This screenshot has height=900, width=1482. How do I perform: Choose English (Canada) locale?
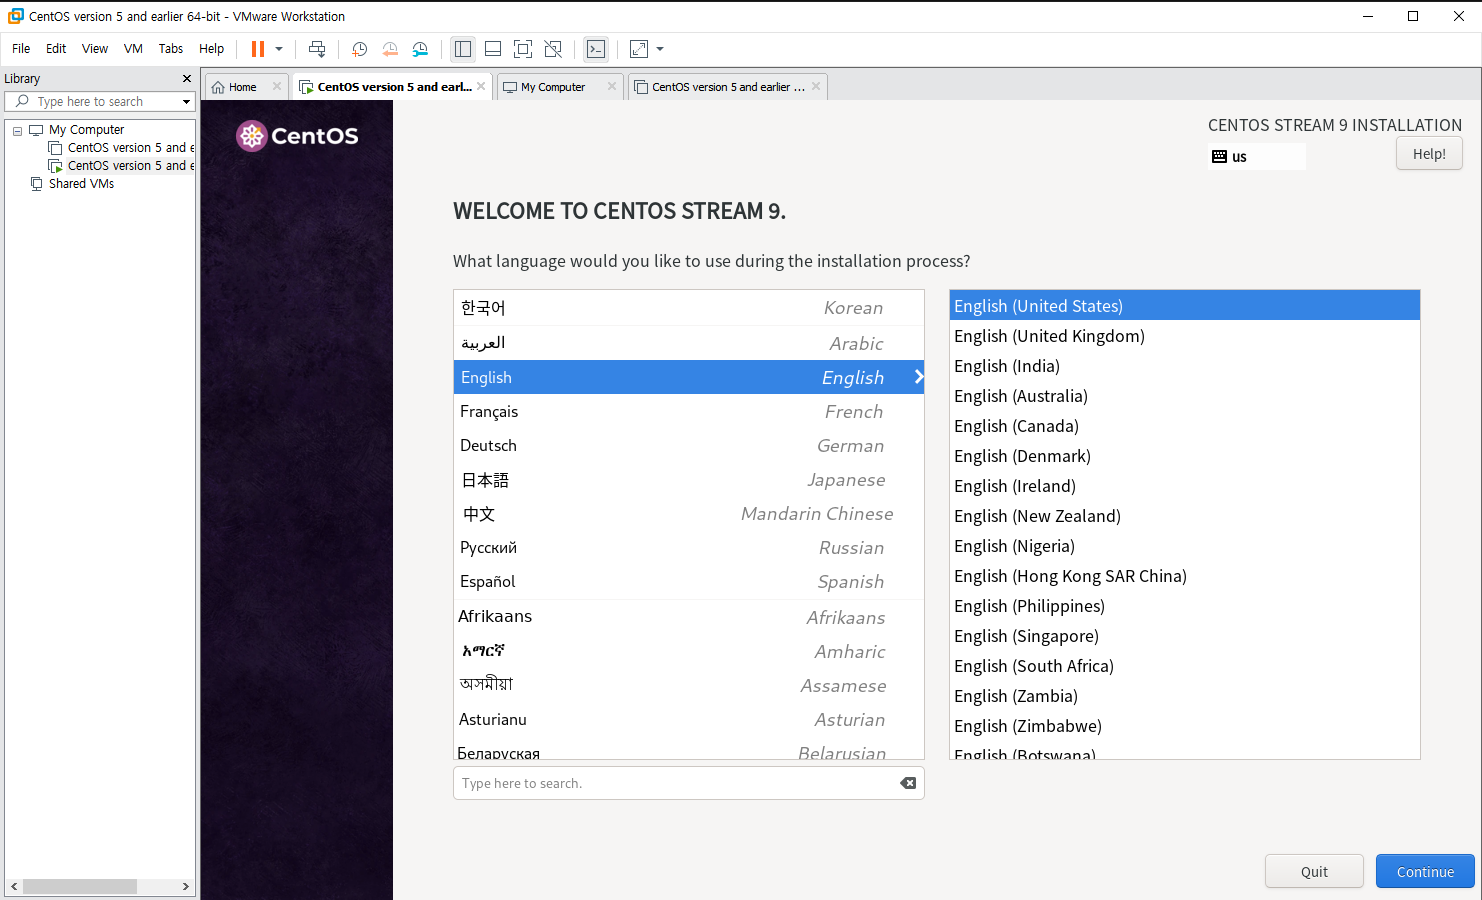click(1185, 426)
